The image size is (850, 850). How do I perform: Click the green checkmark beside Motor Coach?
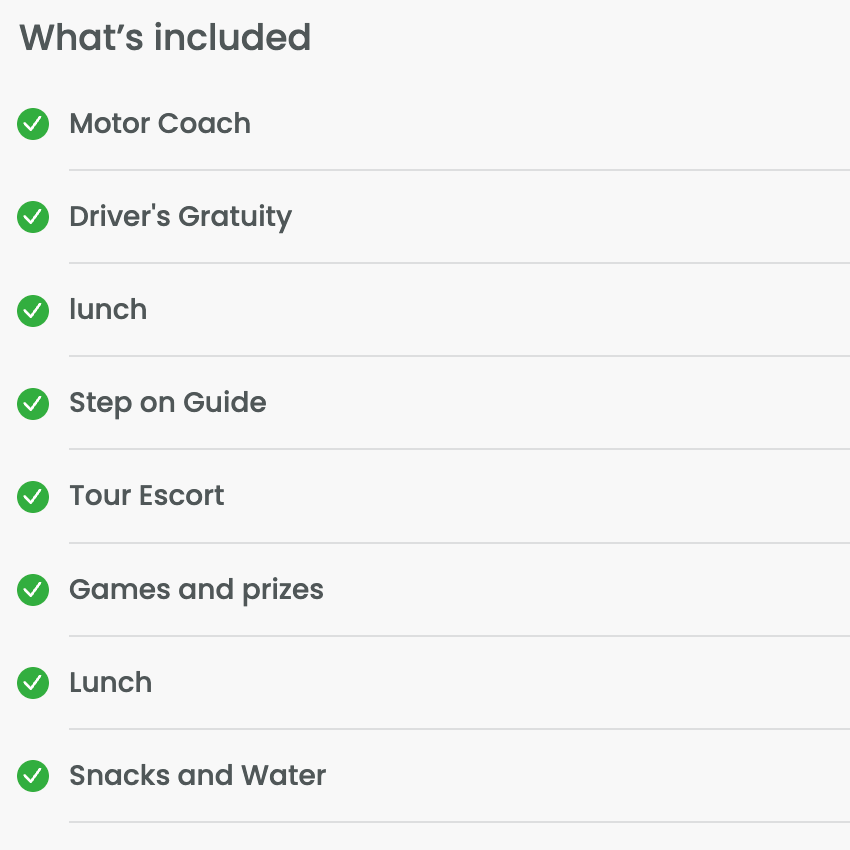coord(33,124)
